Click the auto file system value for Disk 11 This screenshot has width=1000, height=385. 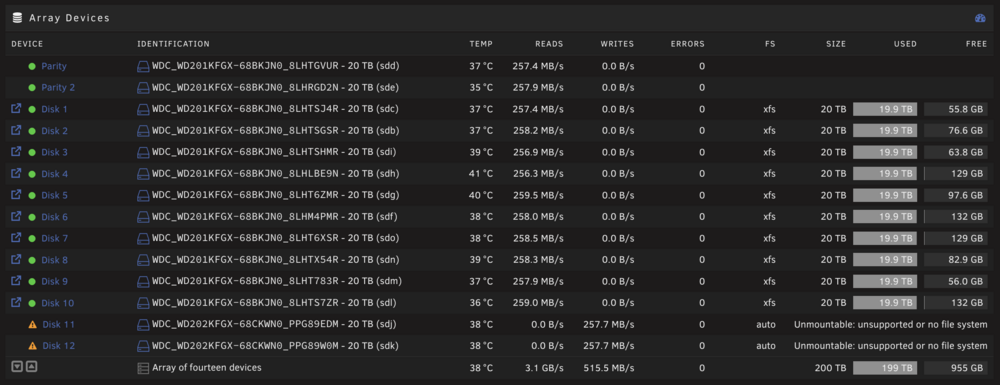point(766,324)
